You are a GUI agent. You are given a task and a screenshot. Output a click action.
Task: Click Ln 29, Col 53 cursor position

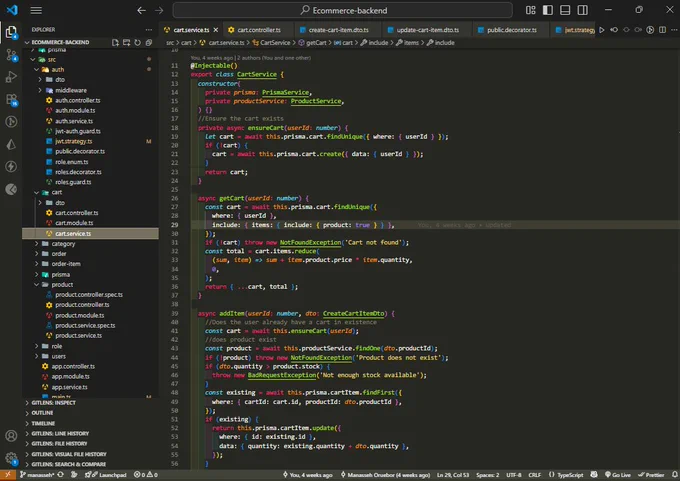pyautogui.click(x=453, y=475)
